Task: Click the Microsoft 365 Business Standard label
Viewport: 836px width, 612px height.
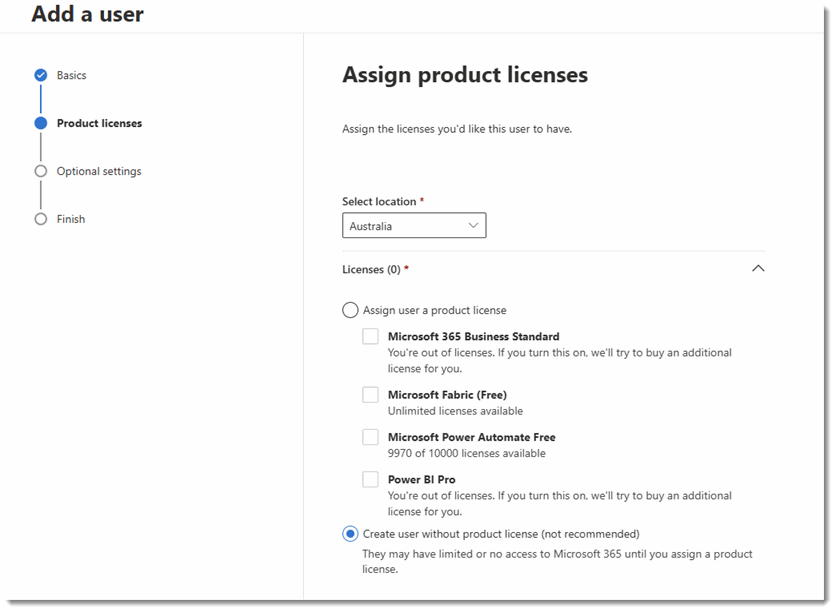Action: point(473,336)
